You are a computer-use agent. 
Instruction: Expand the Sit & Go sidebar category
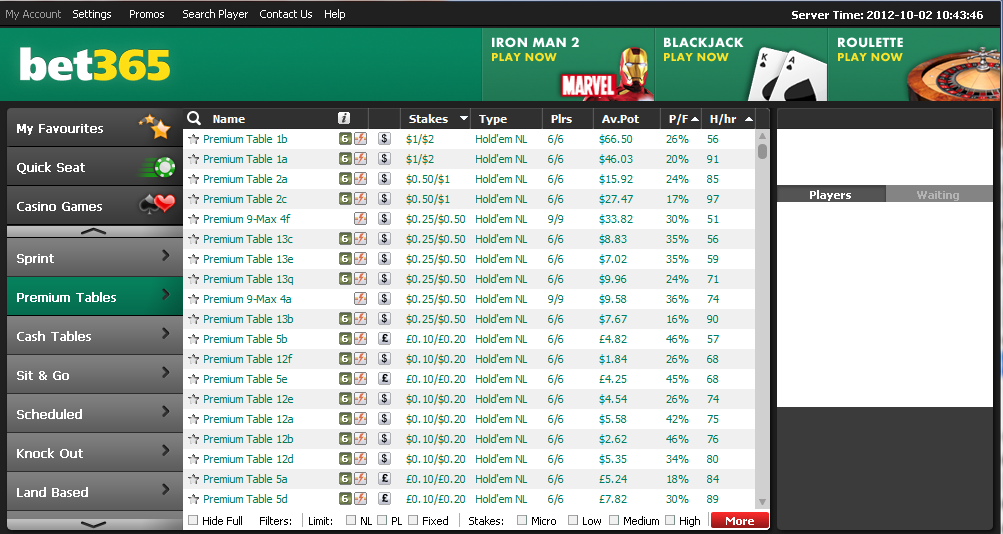[94, 375]
